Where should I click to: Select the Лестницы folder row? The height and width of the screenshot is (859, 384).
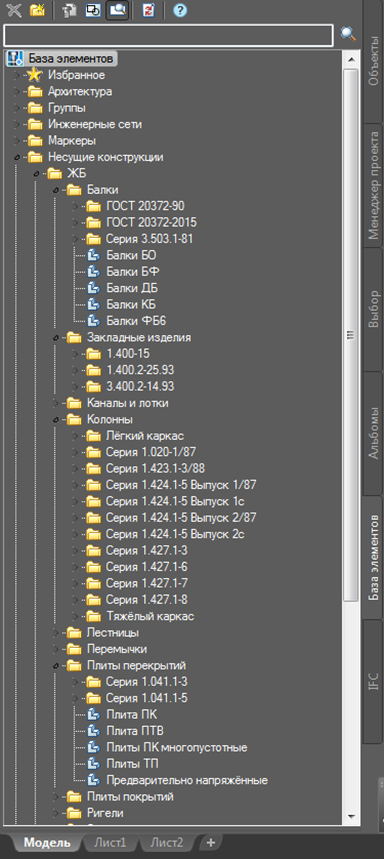tap(113, 633)
